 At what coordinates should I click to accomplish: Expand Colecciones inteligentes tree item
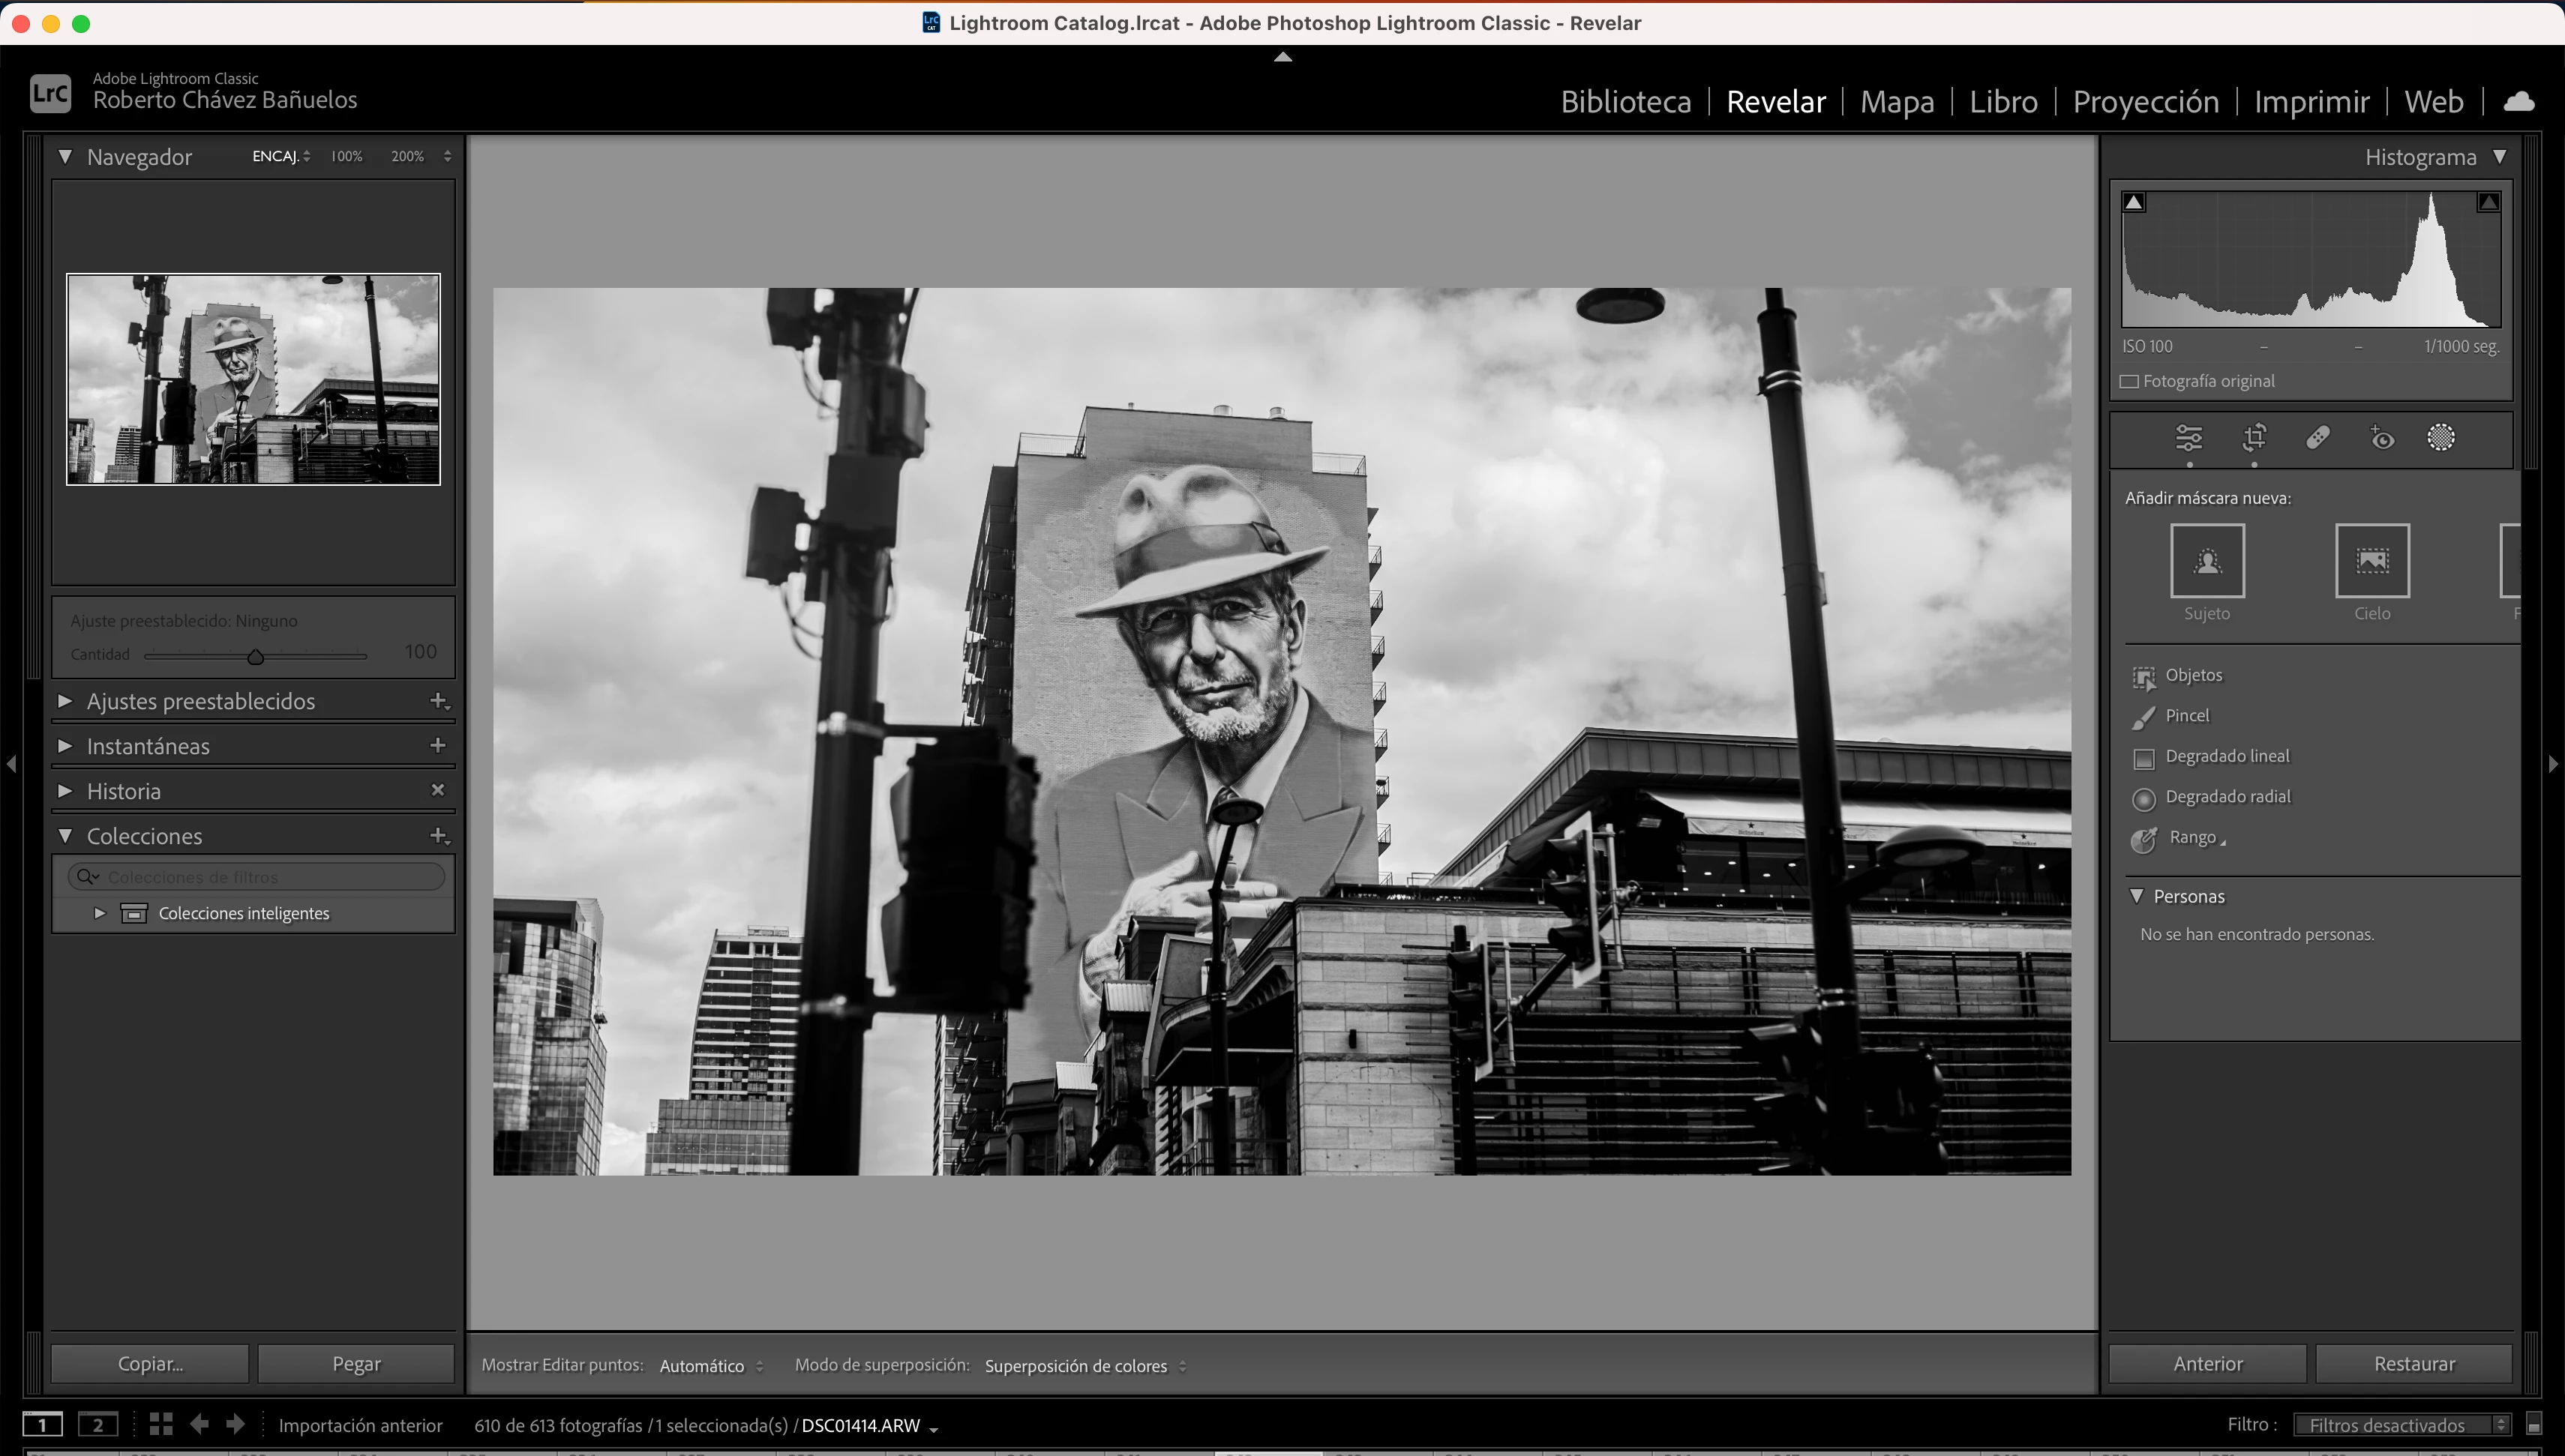pos(99,913)
